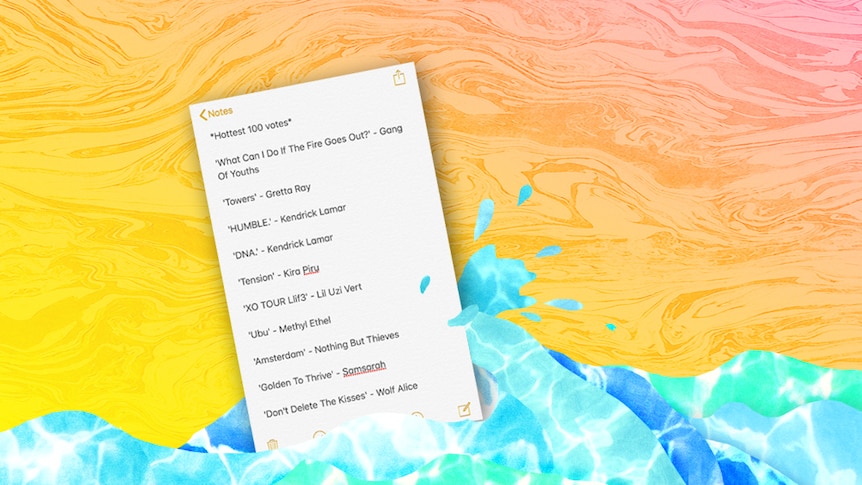Tap the 'Golden To Thrive' song title
The image size is (862, 485).
(x=296, y=381)
